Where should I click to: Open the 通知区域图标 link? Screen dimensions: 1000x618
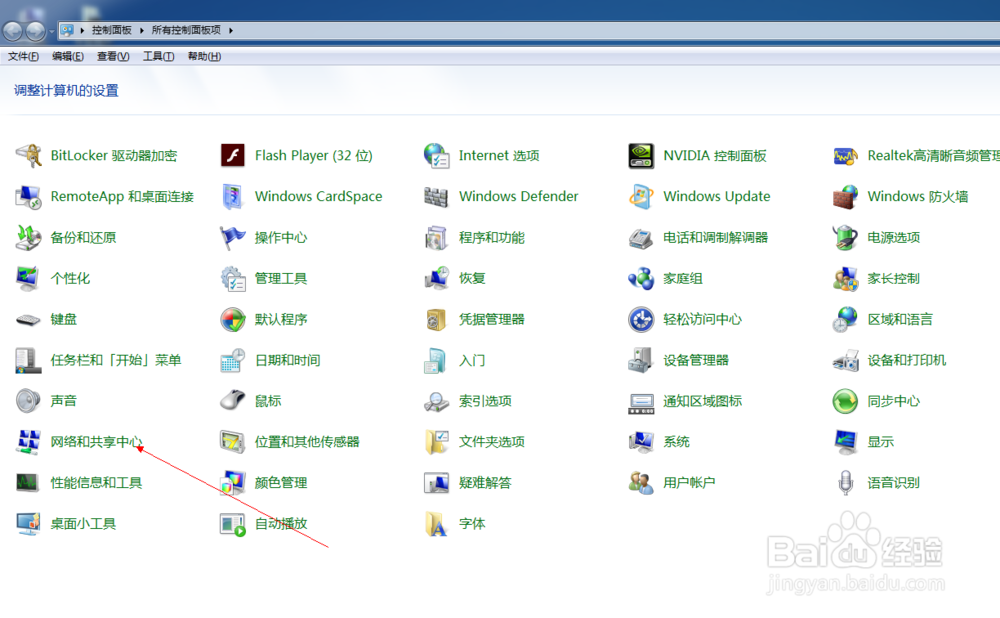click(x=702, y=401)
